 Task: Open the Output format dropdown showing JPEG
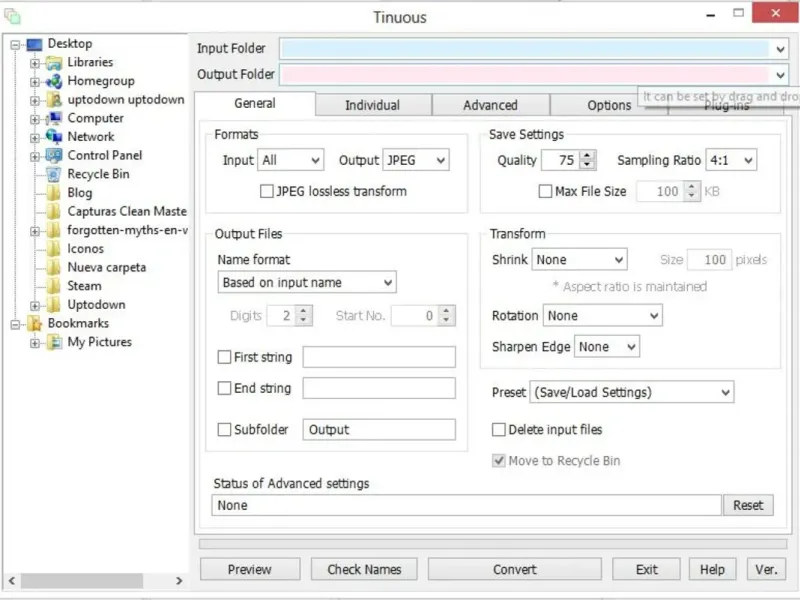416,160
